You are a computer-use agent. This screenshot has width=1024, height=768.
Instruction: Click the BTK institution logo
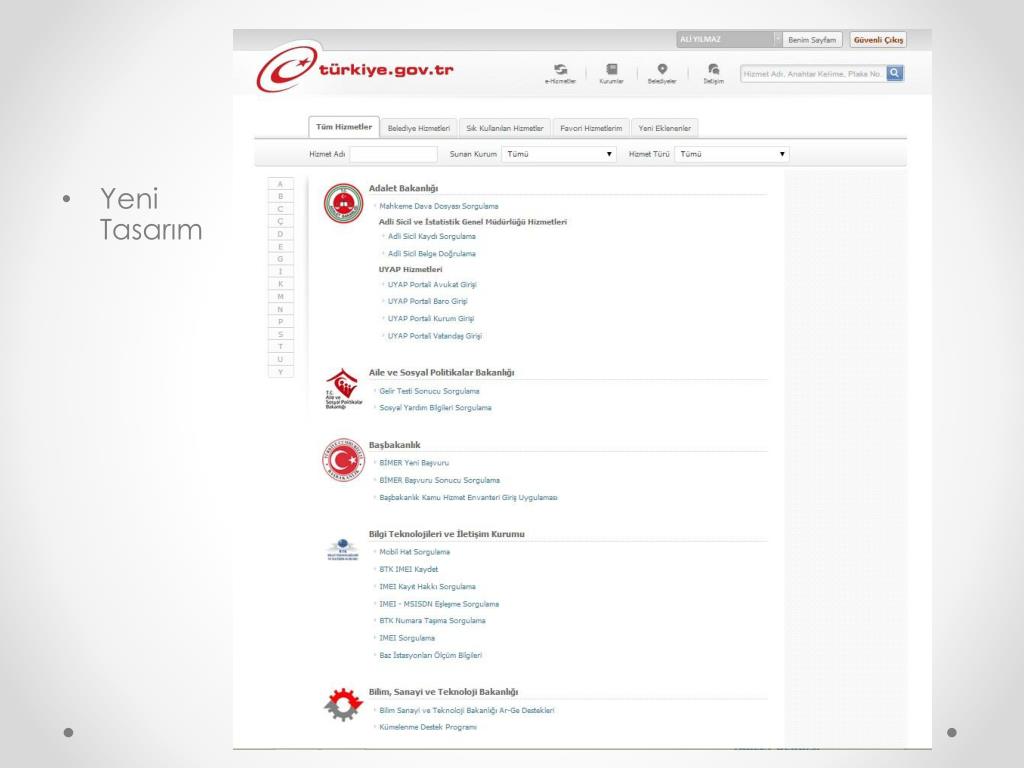pos(343,549)
